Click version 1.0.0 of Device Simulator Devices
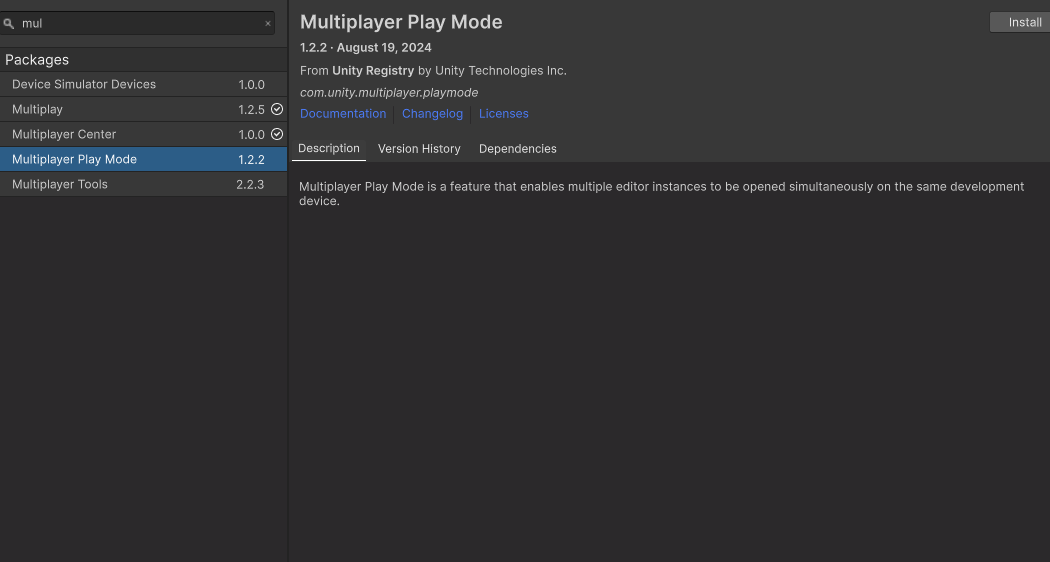1050x562 pixels. pyautogui.click(x=251, y=84)
